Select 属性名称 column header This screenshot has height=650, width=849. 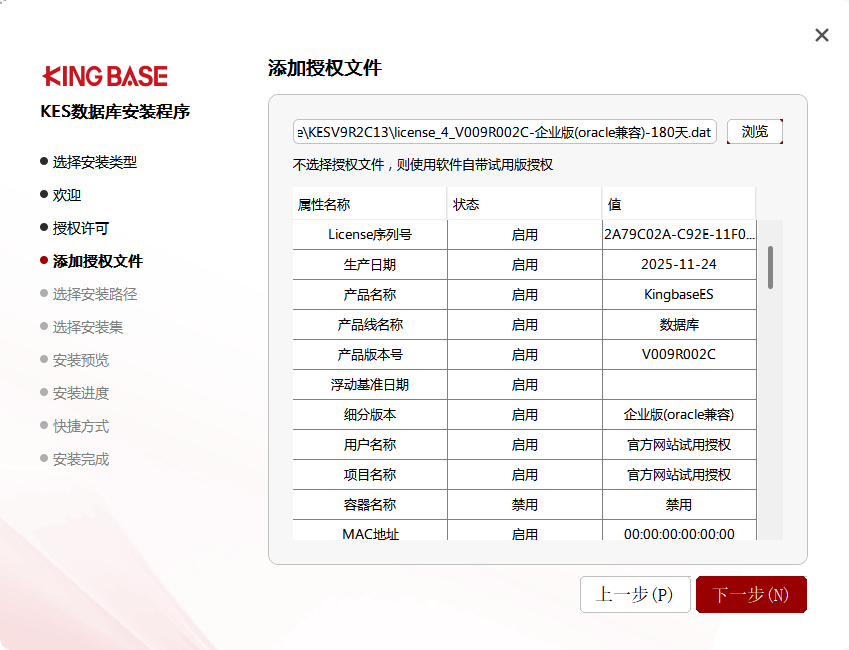[x=369, y=204]
